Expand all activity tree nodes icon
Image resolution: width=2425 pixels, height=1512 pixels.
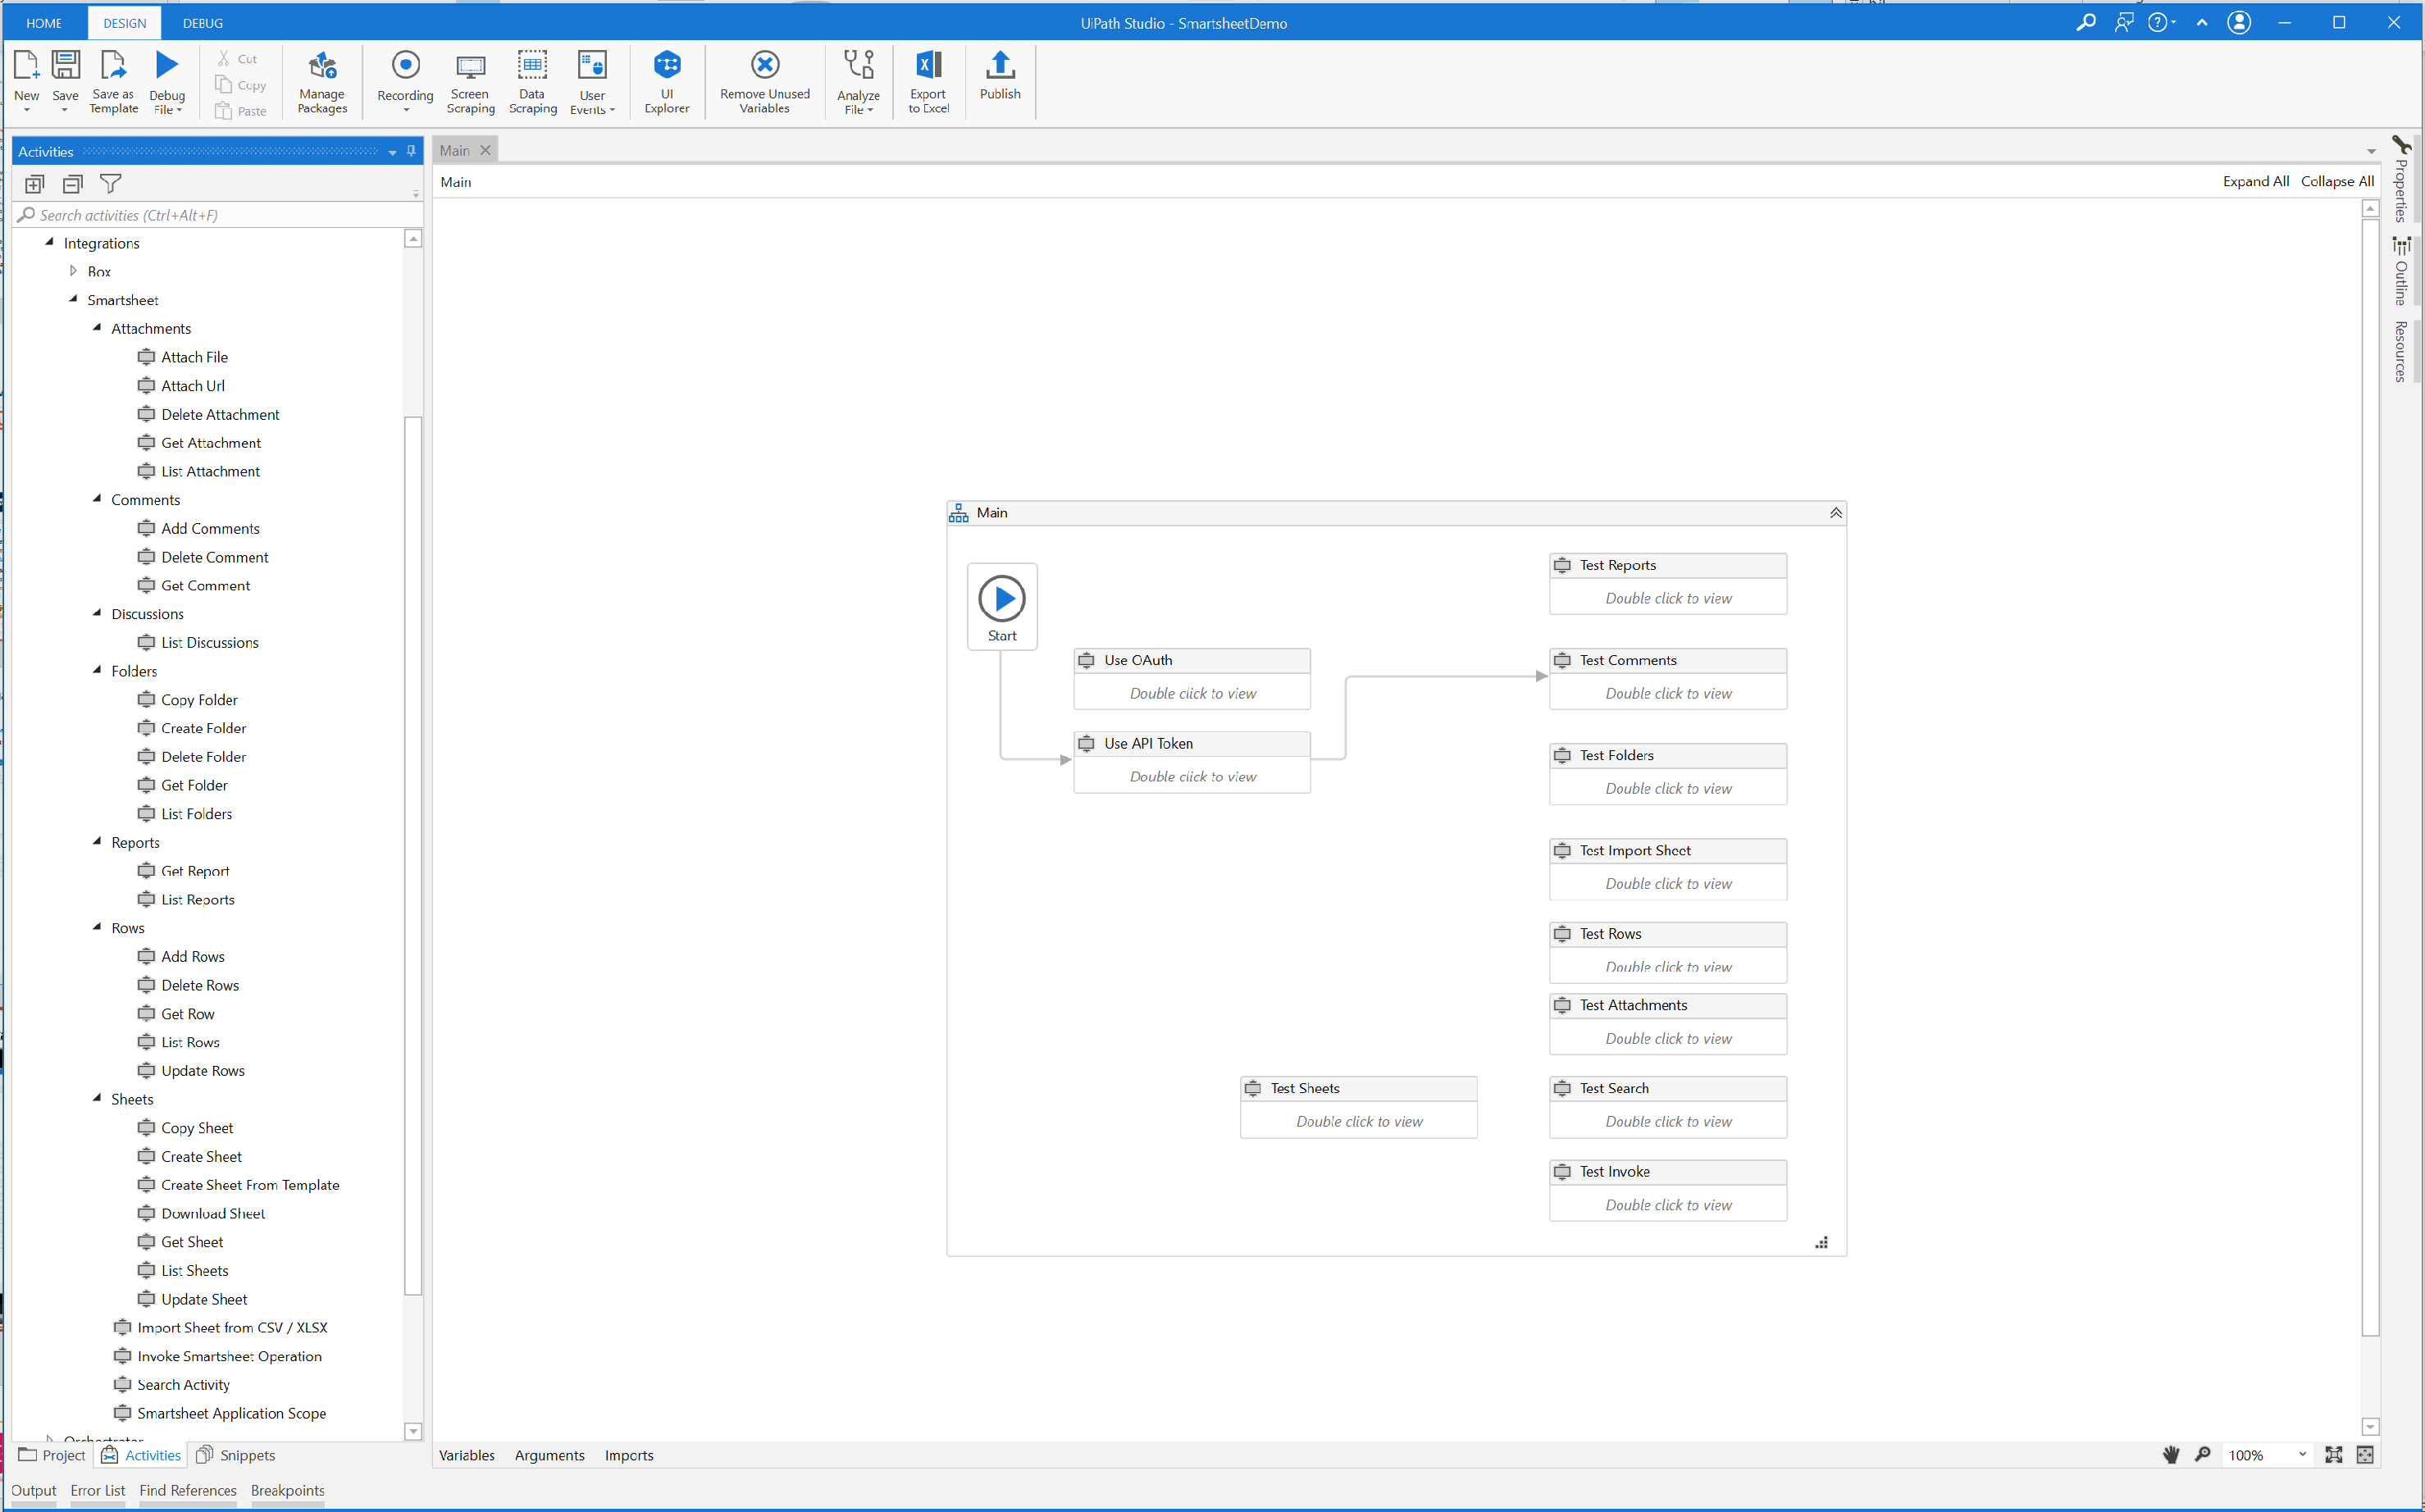[x=35, y=184]
